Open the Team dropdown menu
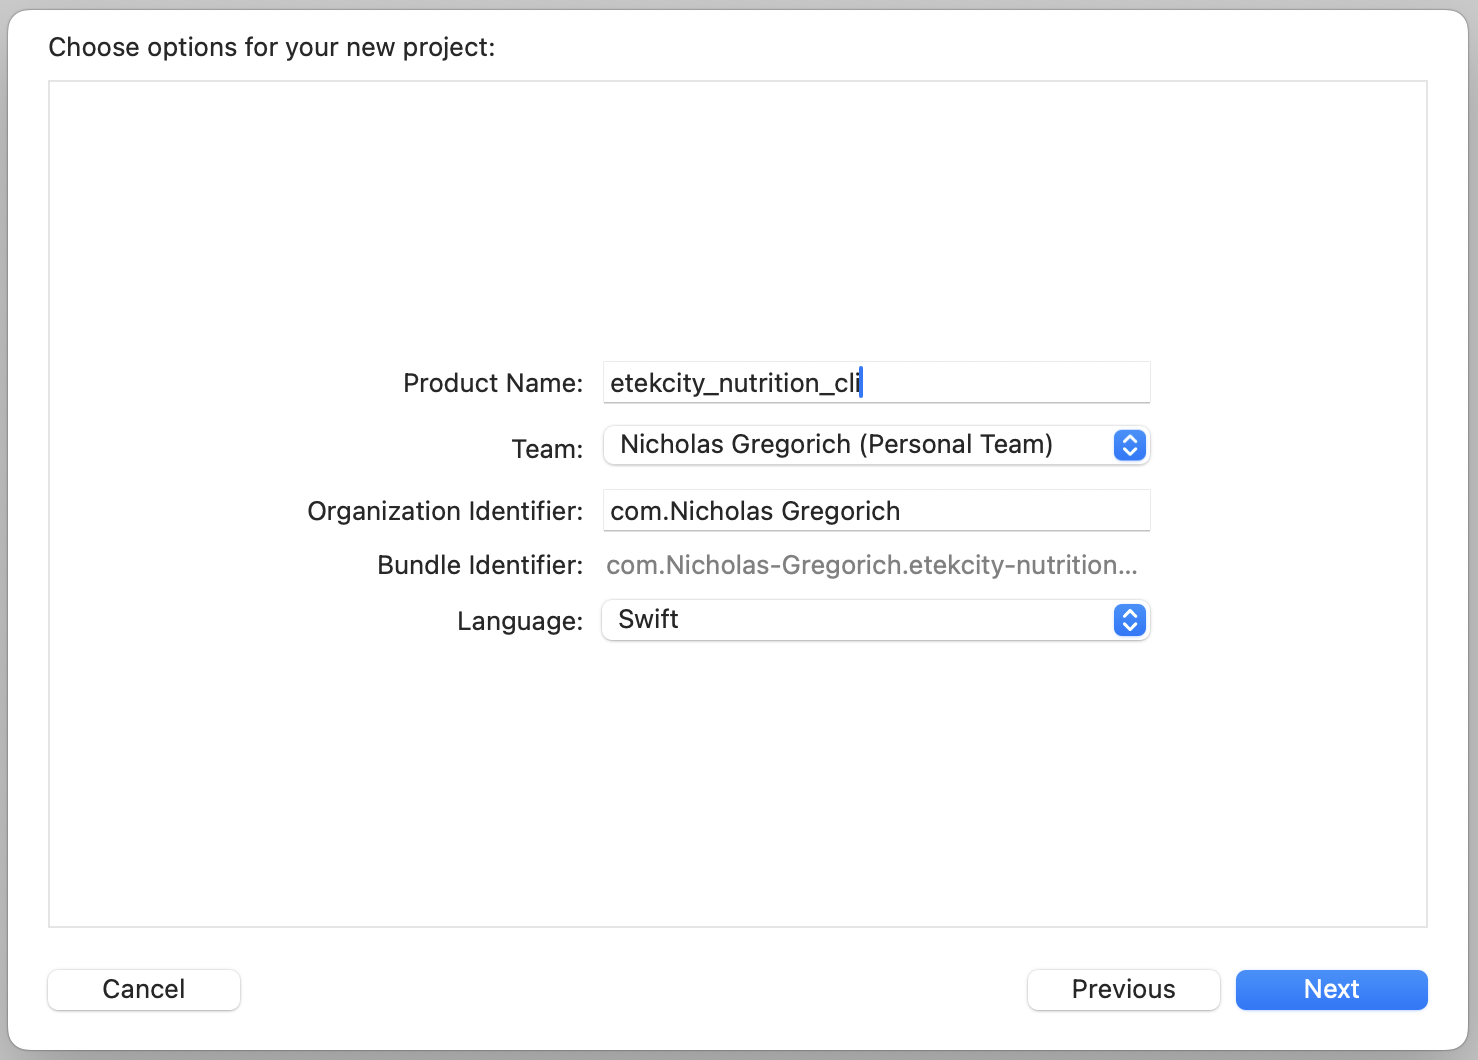This screenshot has height=1060, width=1478. coord(876,445)
